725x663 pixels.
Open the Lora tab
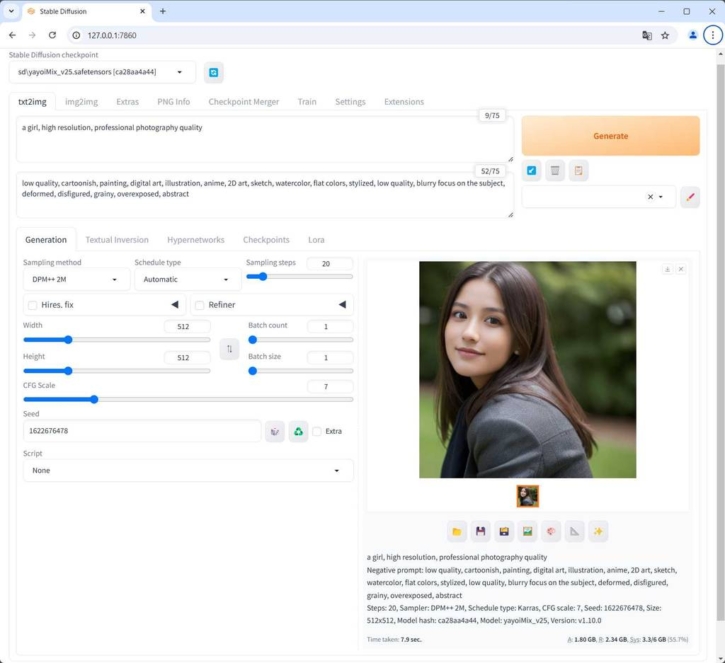click(316, 240)
